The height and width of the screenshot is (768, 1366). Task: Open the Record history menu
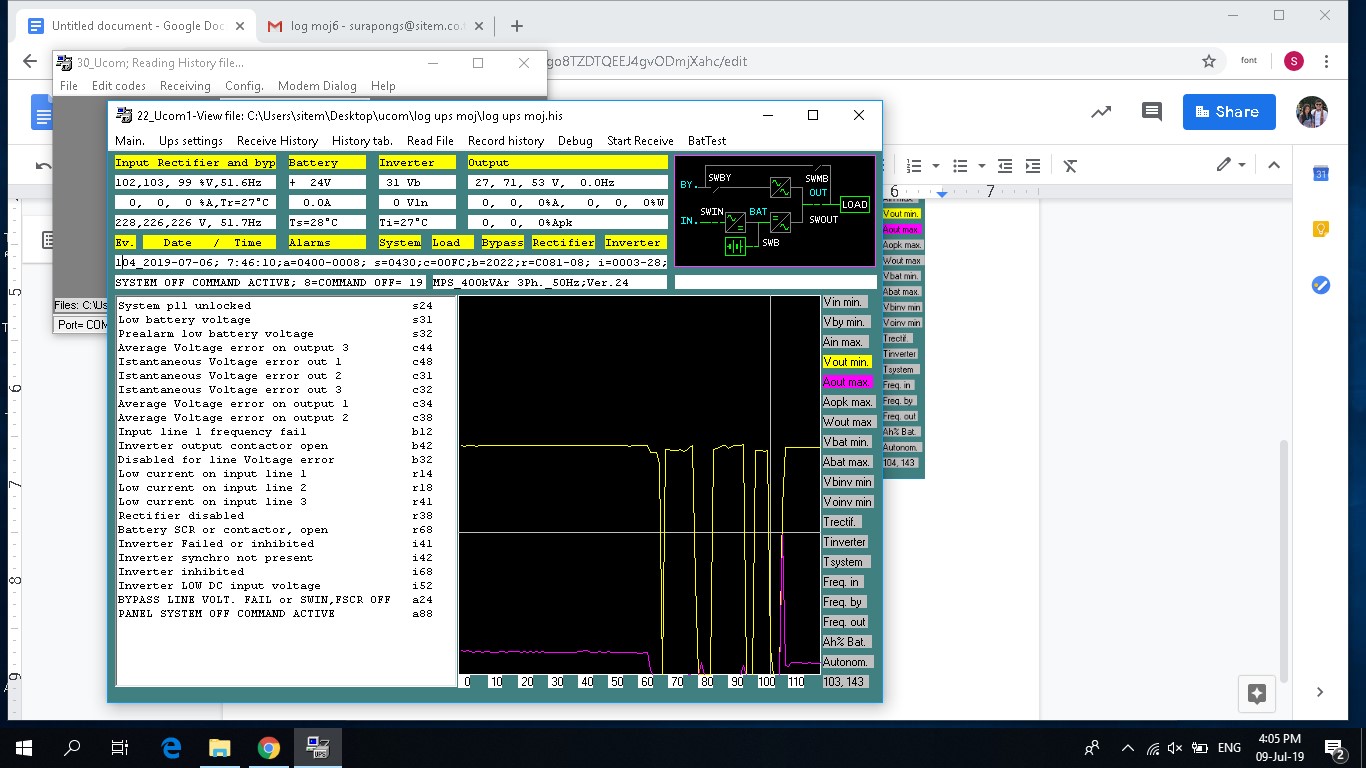coord(506,141)
